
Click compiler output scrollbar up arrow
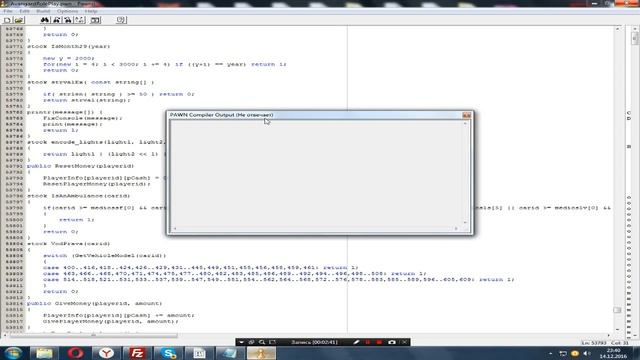pos(465,124)
